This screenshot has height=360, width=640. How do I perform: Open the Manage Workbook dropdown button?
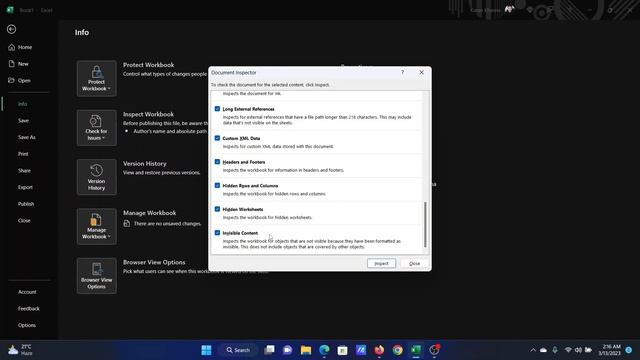click(x=96, y=227)
